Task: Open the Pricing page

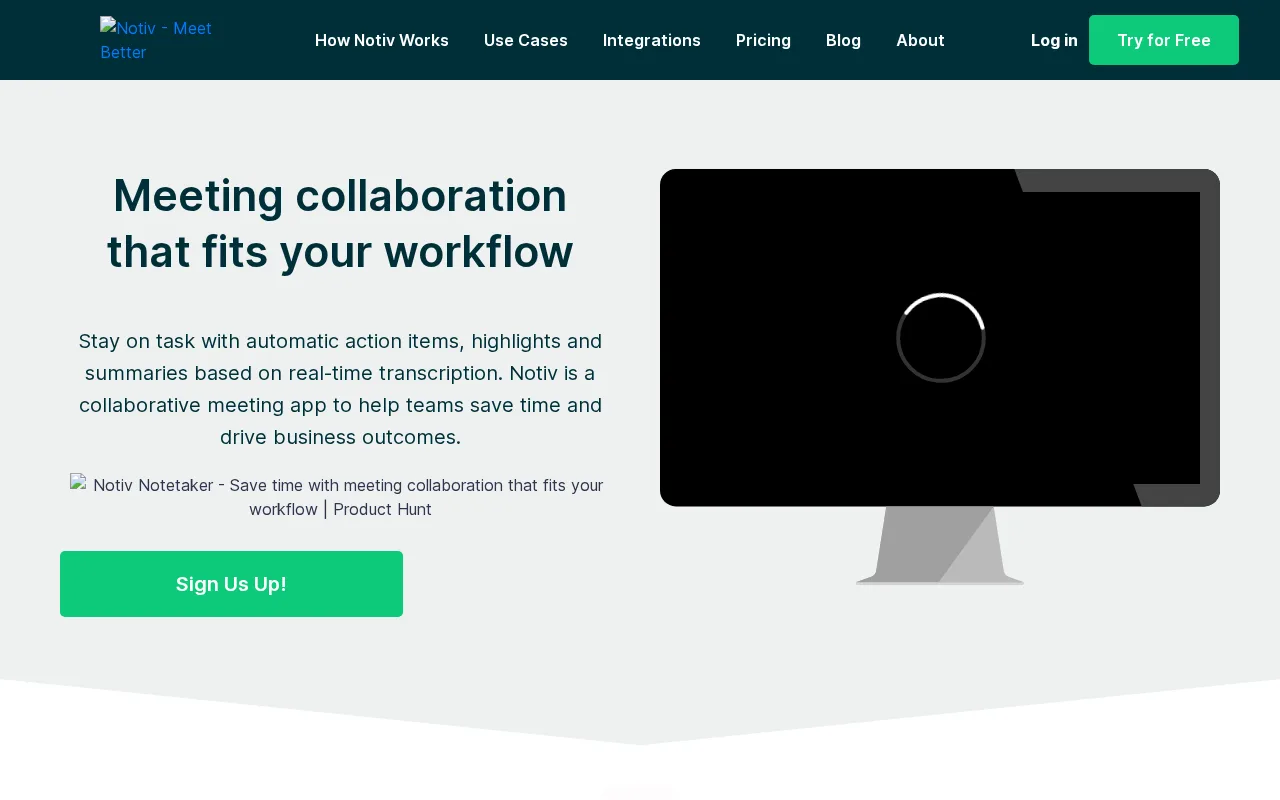Action: [763, 40]
